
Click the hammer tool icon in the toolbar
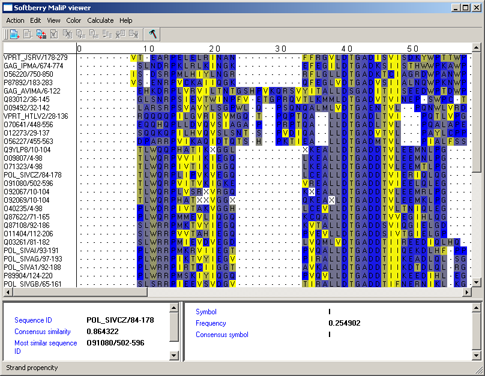pos(153,34)
